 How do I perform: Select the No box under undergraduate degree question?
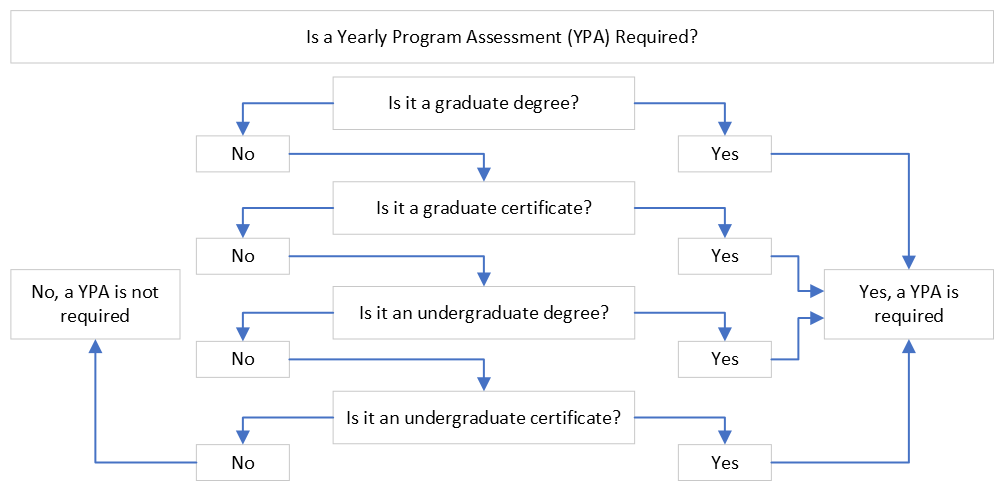(243, 359)
